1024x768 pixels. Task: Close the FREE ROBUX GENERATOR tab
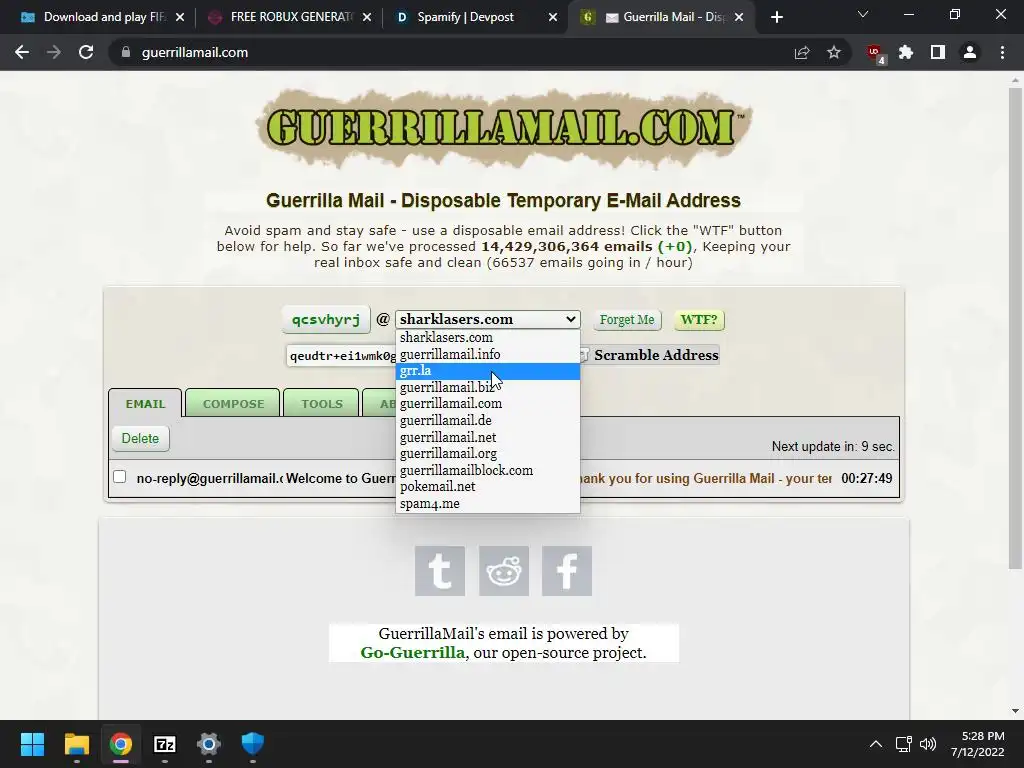pos(366,17)
